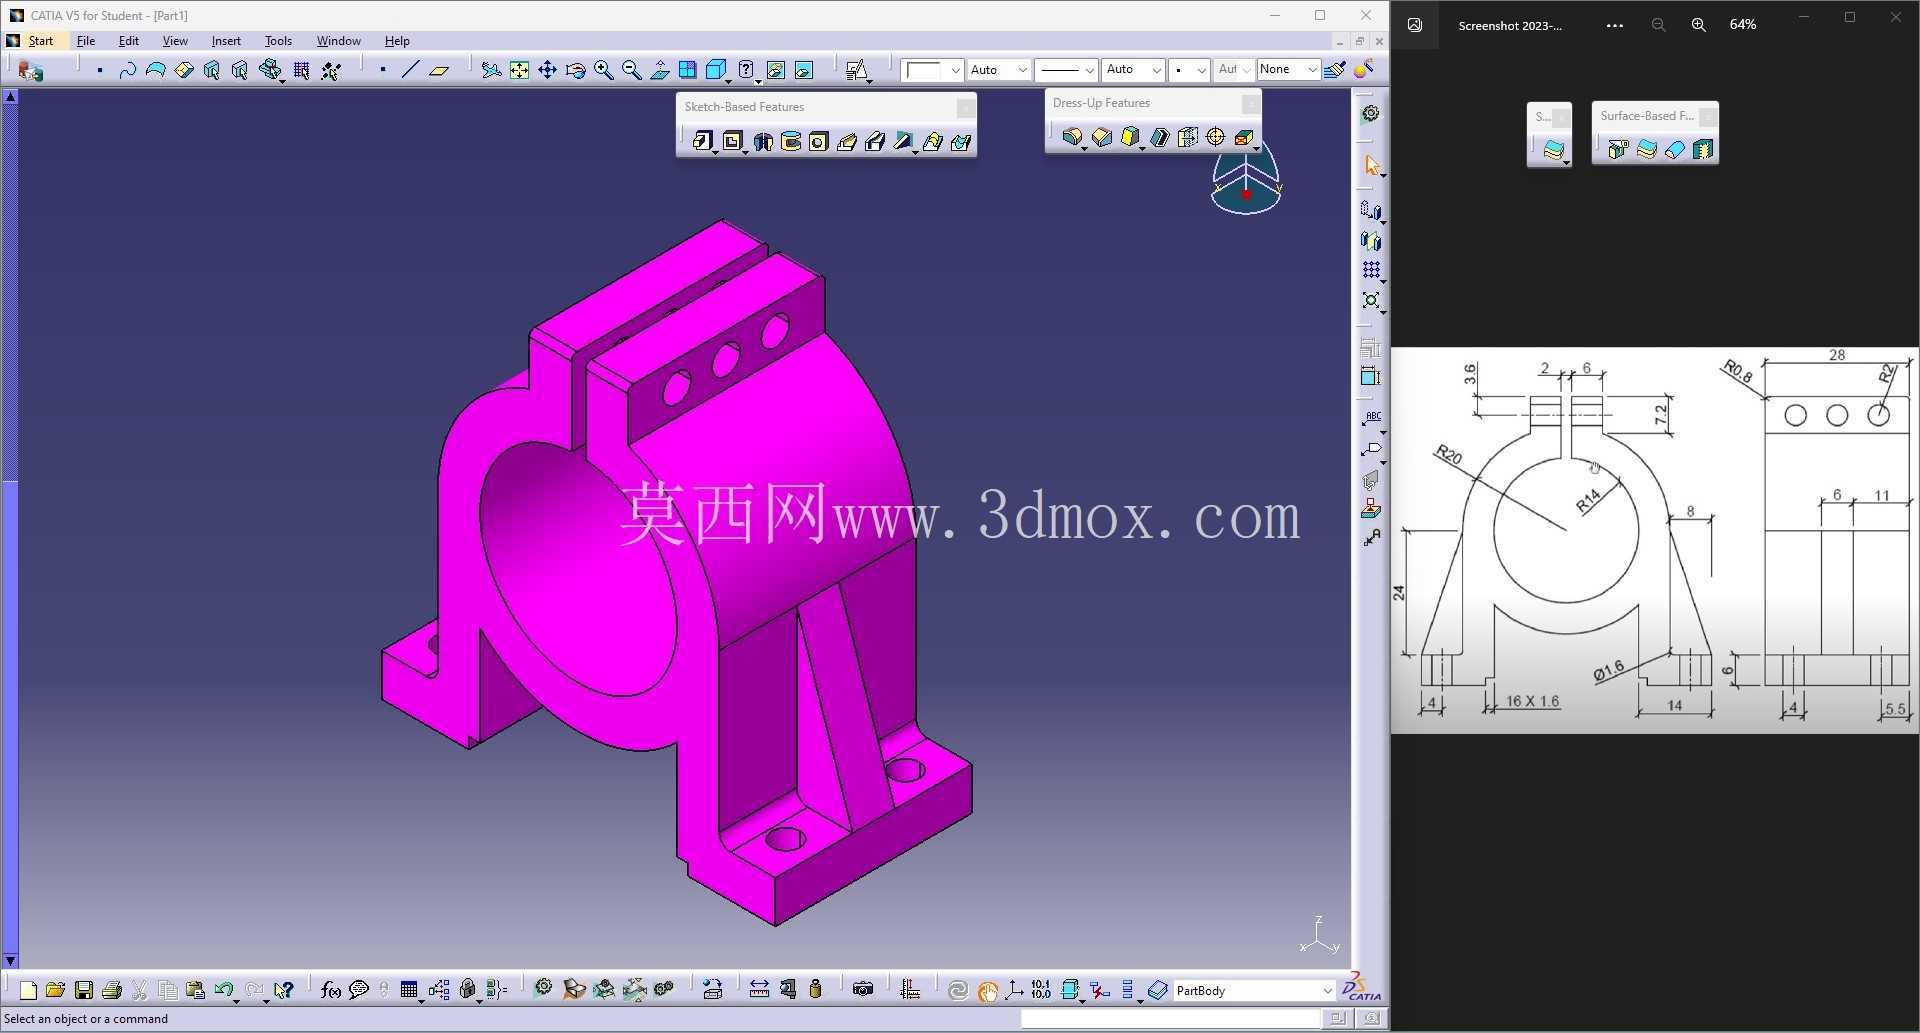Select the Thread/Tap tool in Dress-Up Features
The height and width of the screenshot is (1033, 1920).
[1216, 137]
